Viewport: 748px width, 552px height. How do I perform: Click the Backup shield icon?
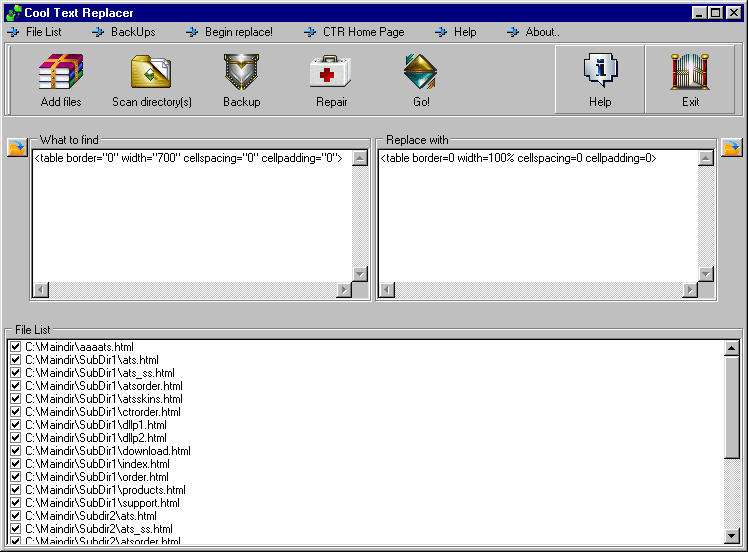pos(241,72)
